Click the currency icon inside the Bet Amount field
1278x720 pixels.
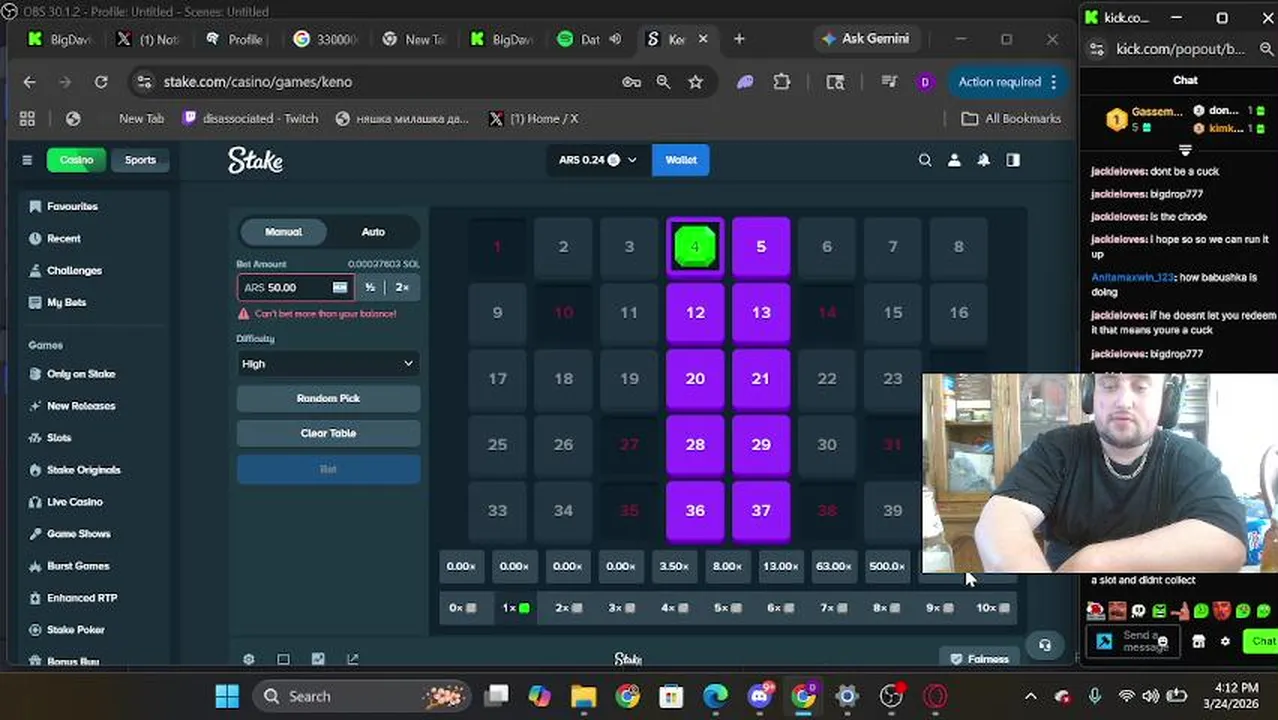340,287
